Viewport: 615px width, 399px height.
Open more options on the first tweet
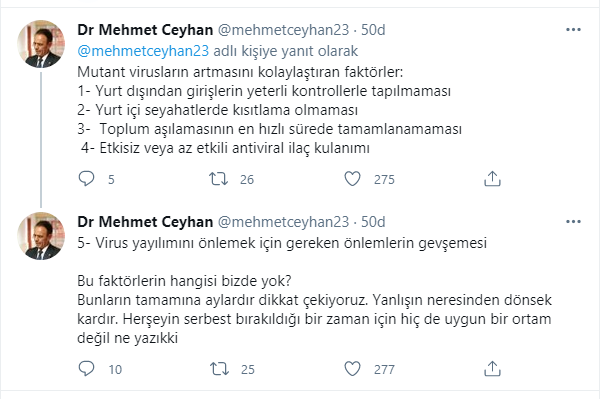(573, 30)
